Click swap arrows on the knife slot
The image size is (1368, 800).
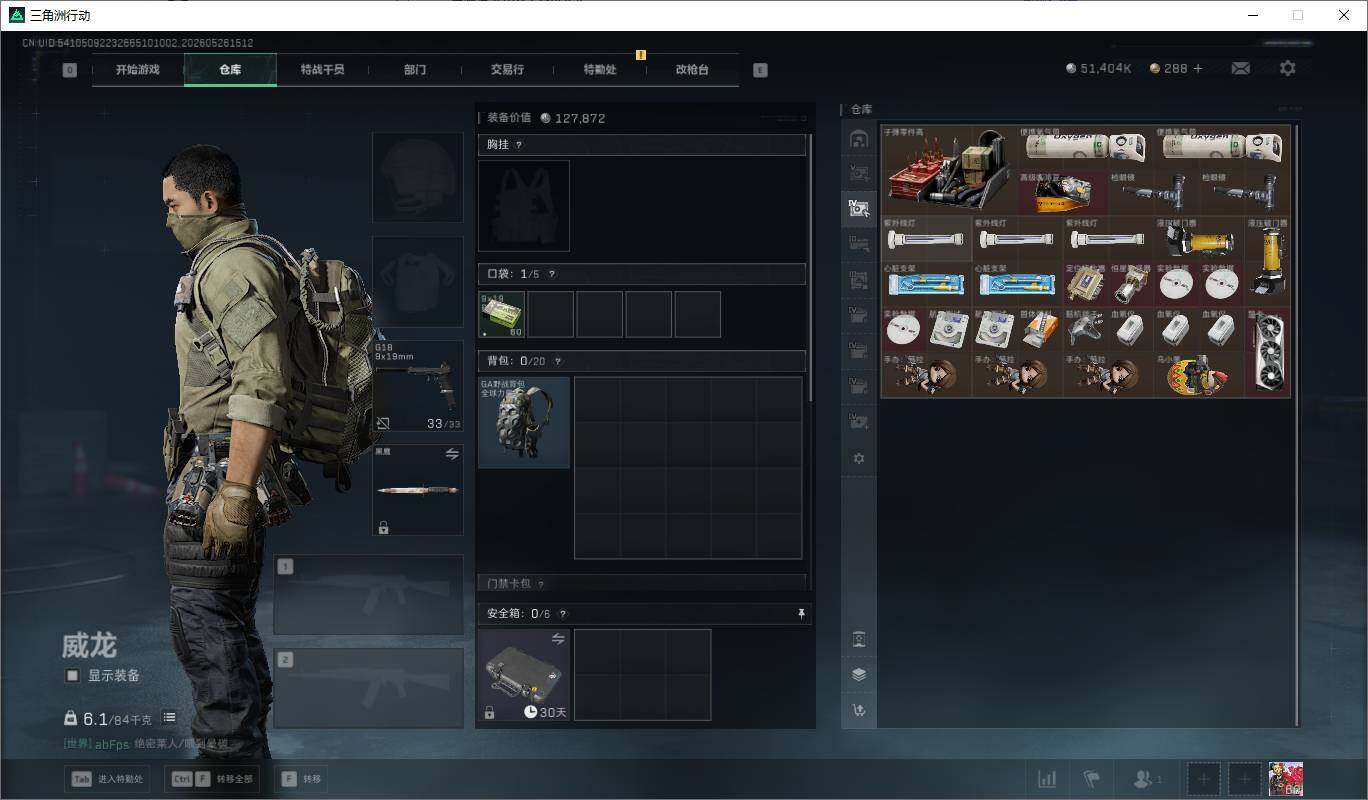tap(452, 454)
